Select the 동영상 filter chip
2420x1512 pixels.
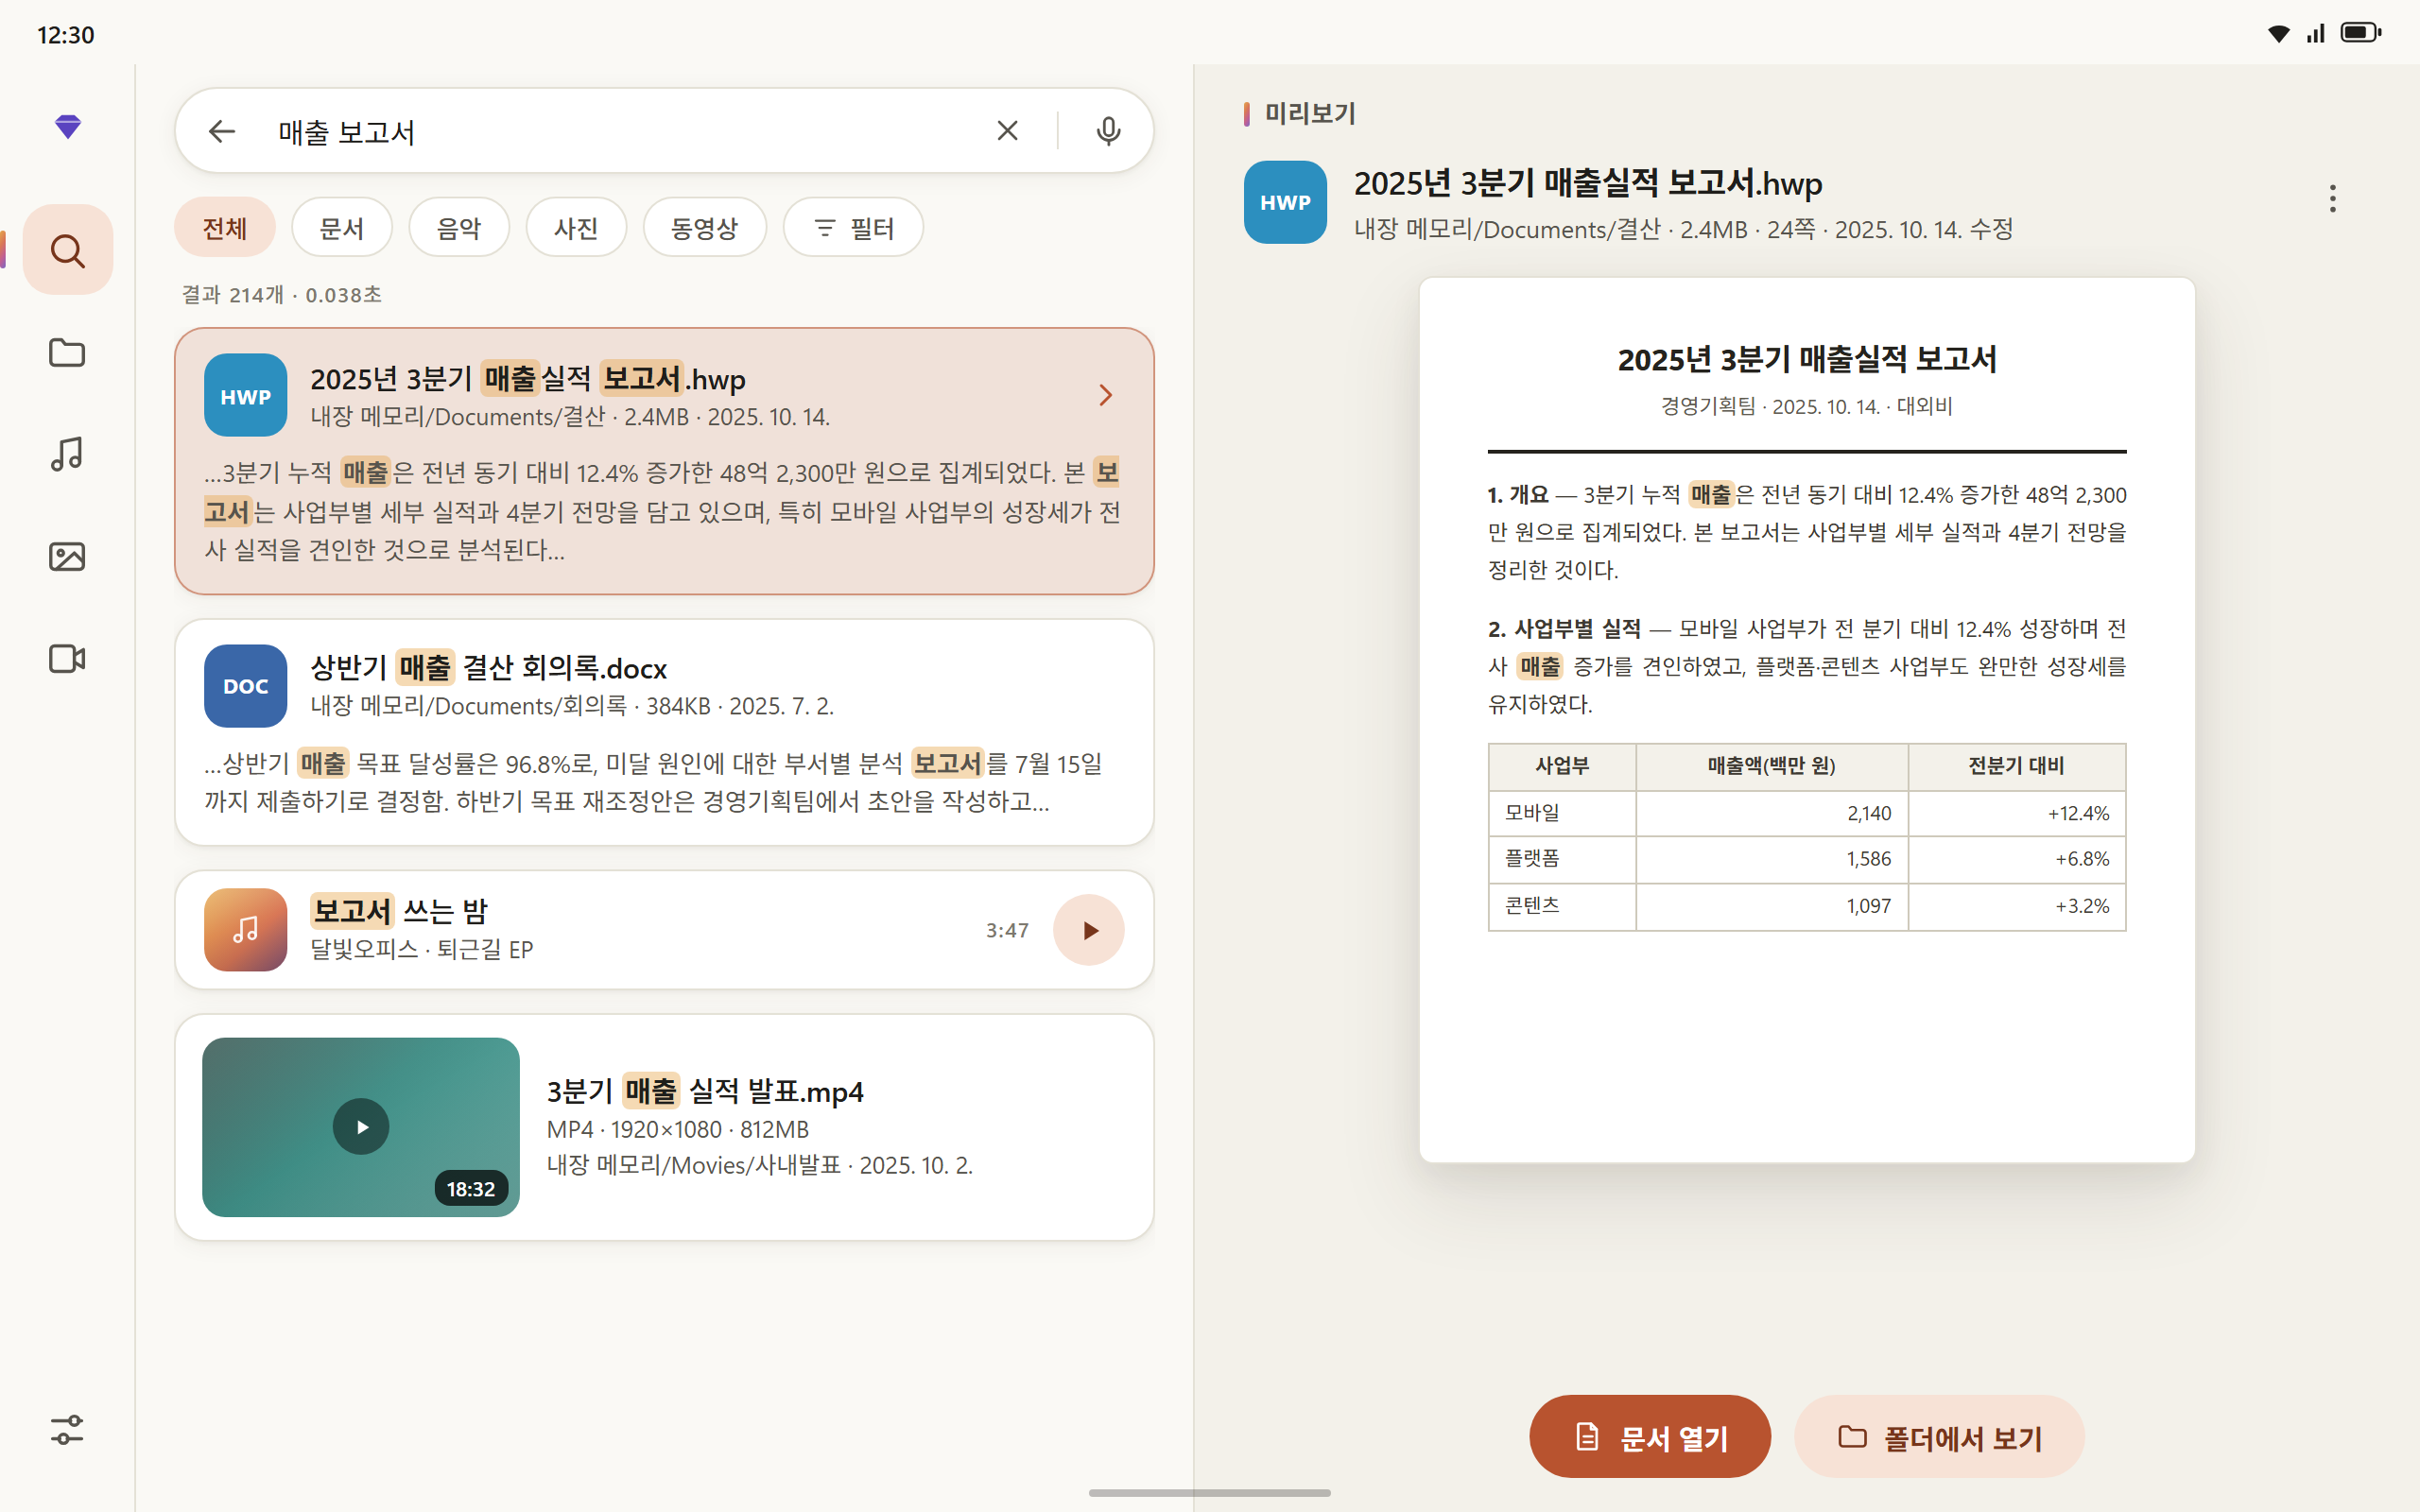click(x=705, y=227)
